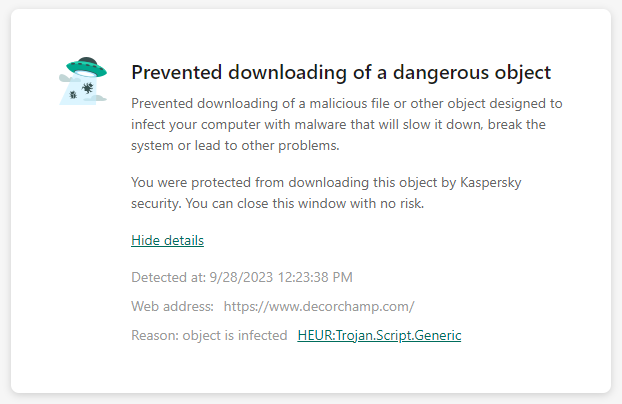Click the "Prevented downloading of a dangerous object" heading
Screen dimensions: 622x404
coord(341,73)
